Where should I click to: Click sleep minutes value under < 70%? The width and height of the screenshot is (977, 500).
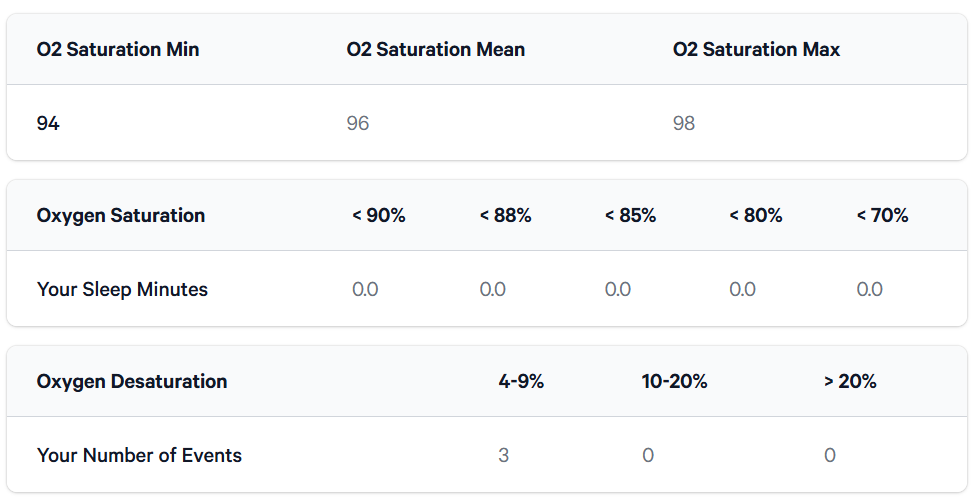click(x=869, y=289)
